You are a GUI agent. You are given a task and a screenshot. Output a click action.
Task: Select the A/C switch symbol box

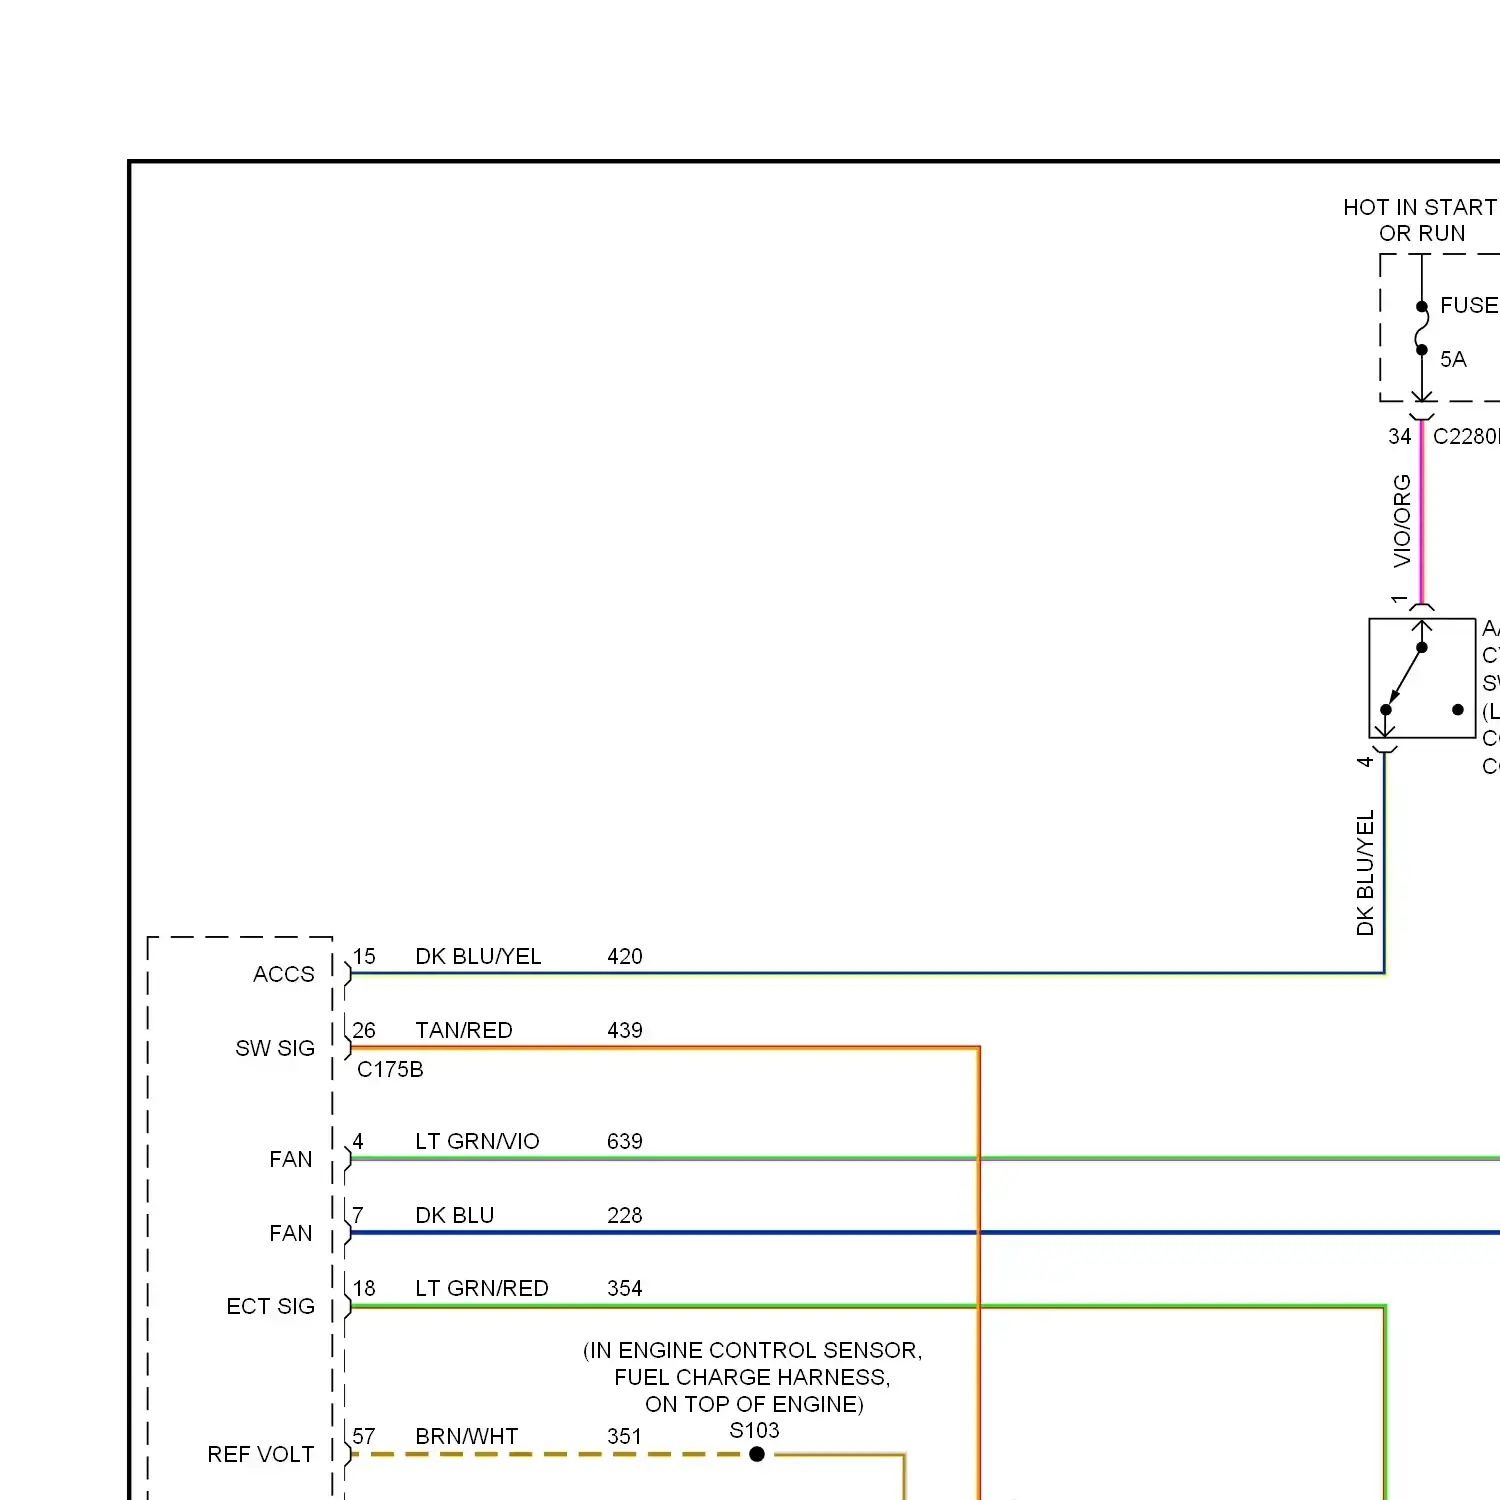point(1422,678)
